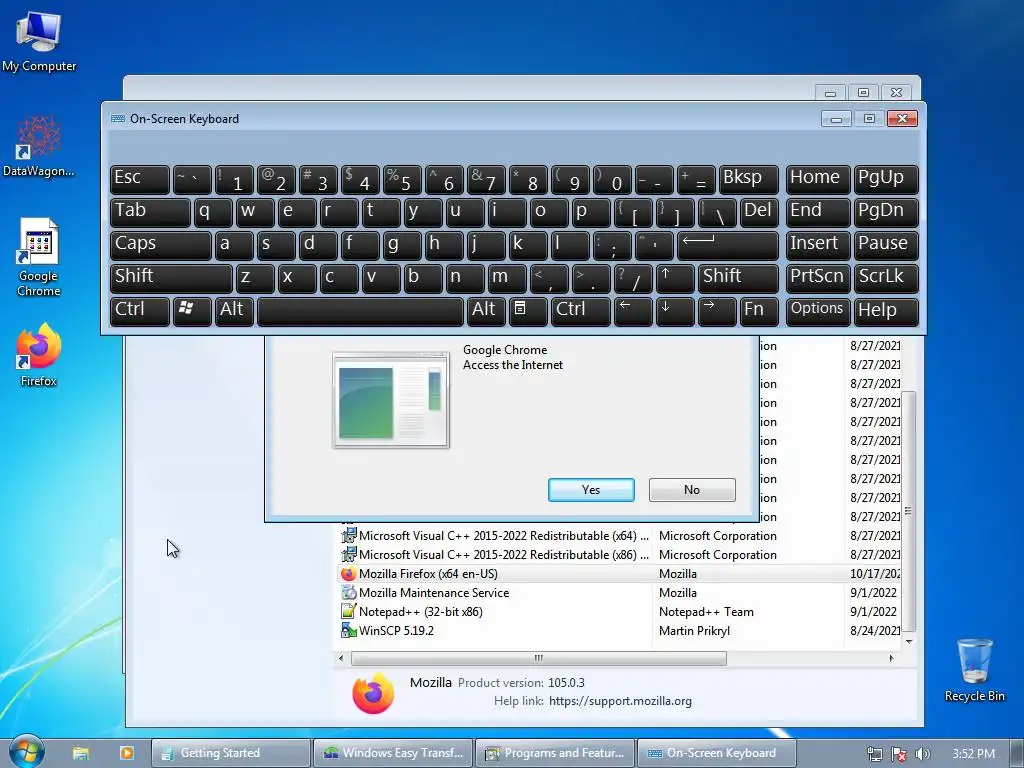
Task: Launch Firefox from the desktop
Action: 39,355
